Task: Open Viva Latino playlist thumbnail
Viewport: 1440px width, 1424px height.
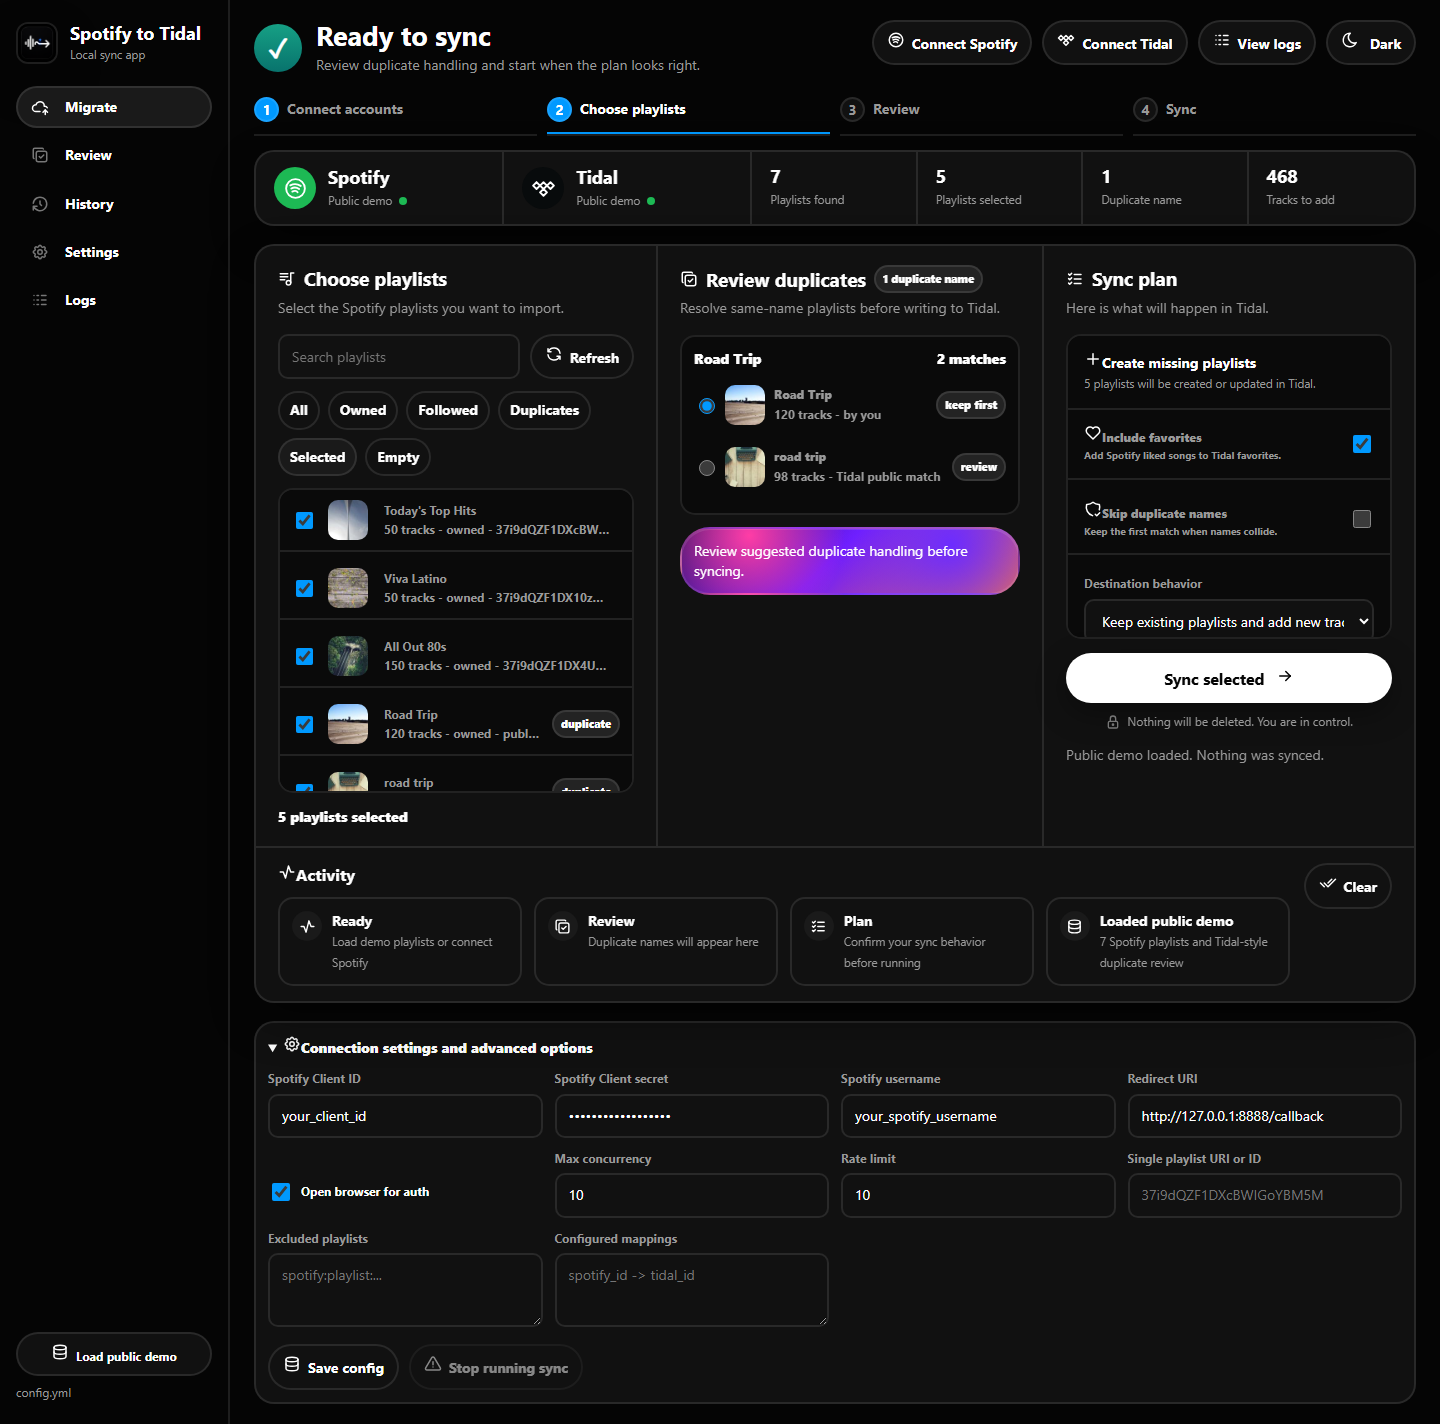Action: 348,588
